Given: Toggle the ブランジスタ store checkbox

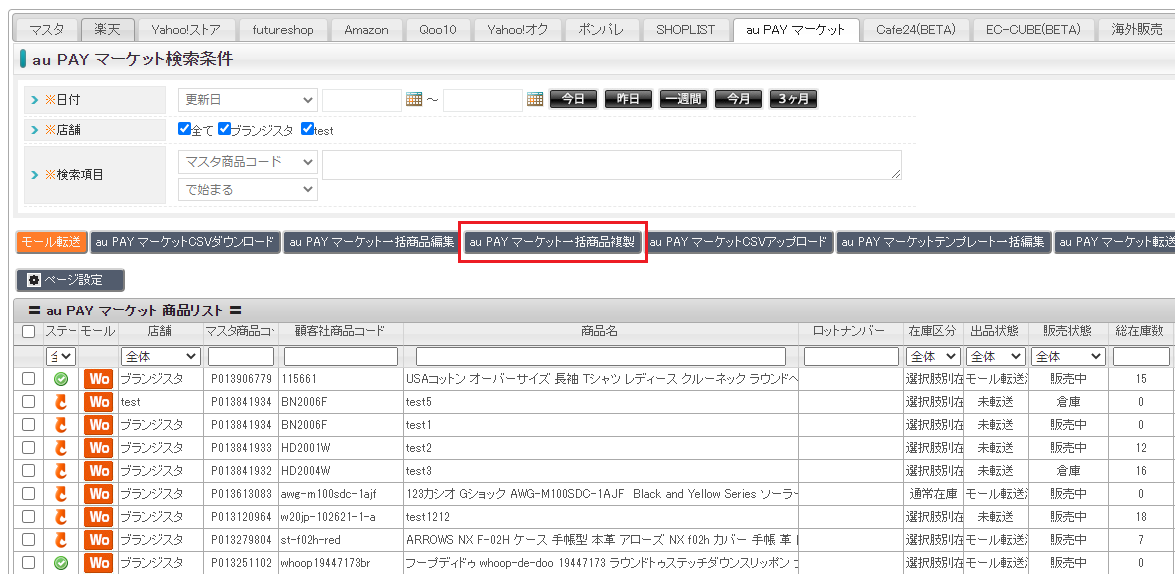Looking at the screenshot, I should click(225, 129).
